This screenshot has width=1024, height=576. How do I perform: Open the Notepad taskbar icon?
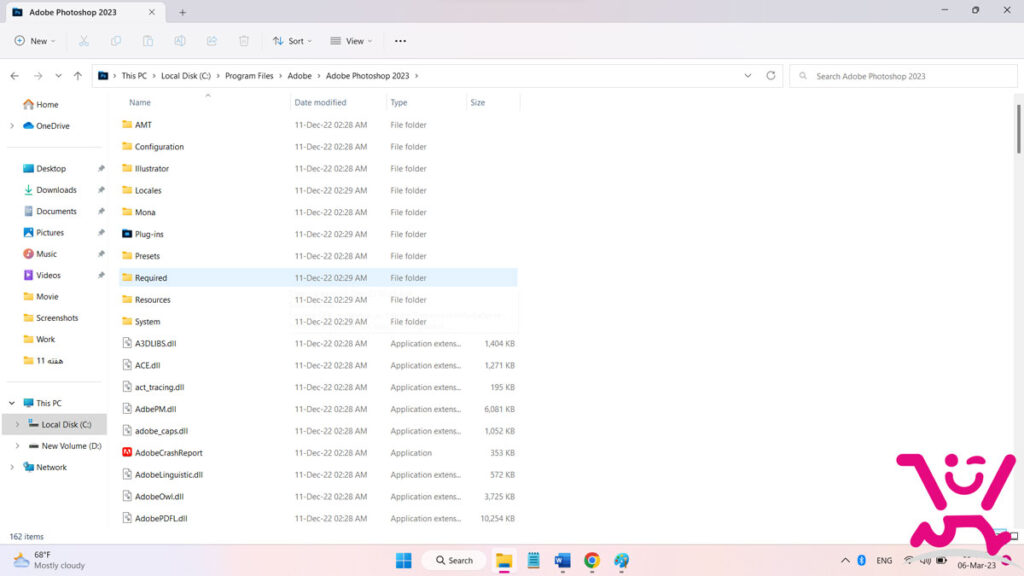(534, 560)
